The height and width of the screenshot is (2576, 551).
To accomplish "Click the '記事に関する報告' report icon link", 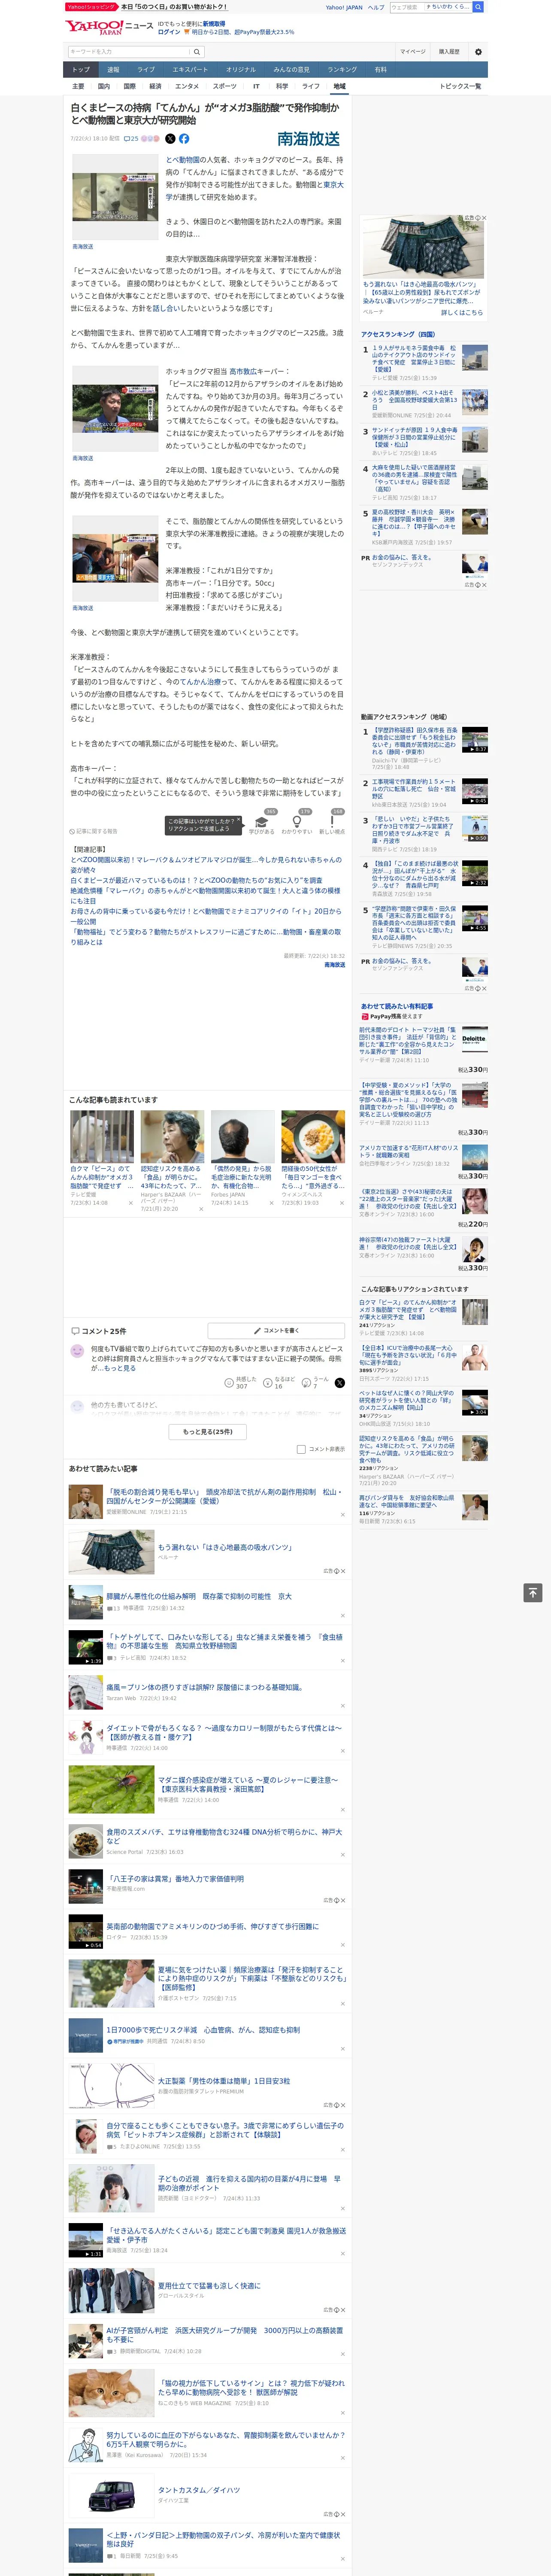I will coord(94,831).
